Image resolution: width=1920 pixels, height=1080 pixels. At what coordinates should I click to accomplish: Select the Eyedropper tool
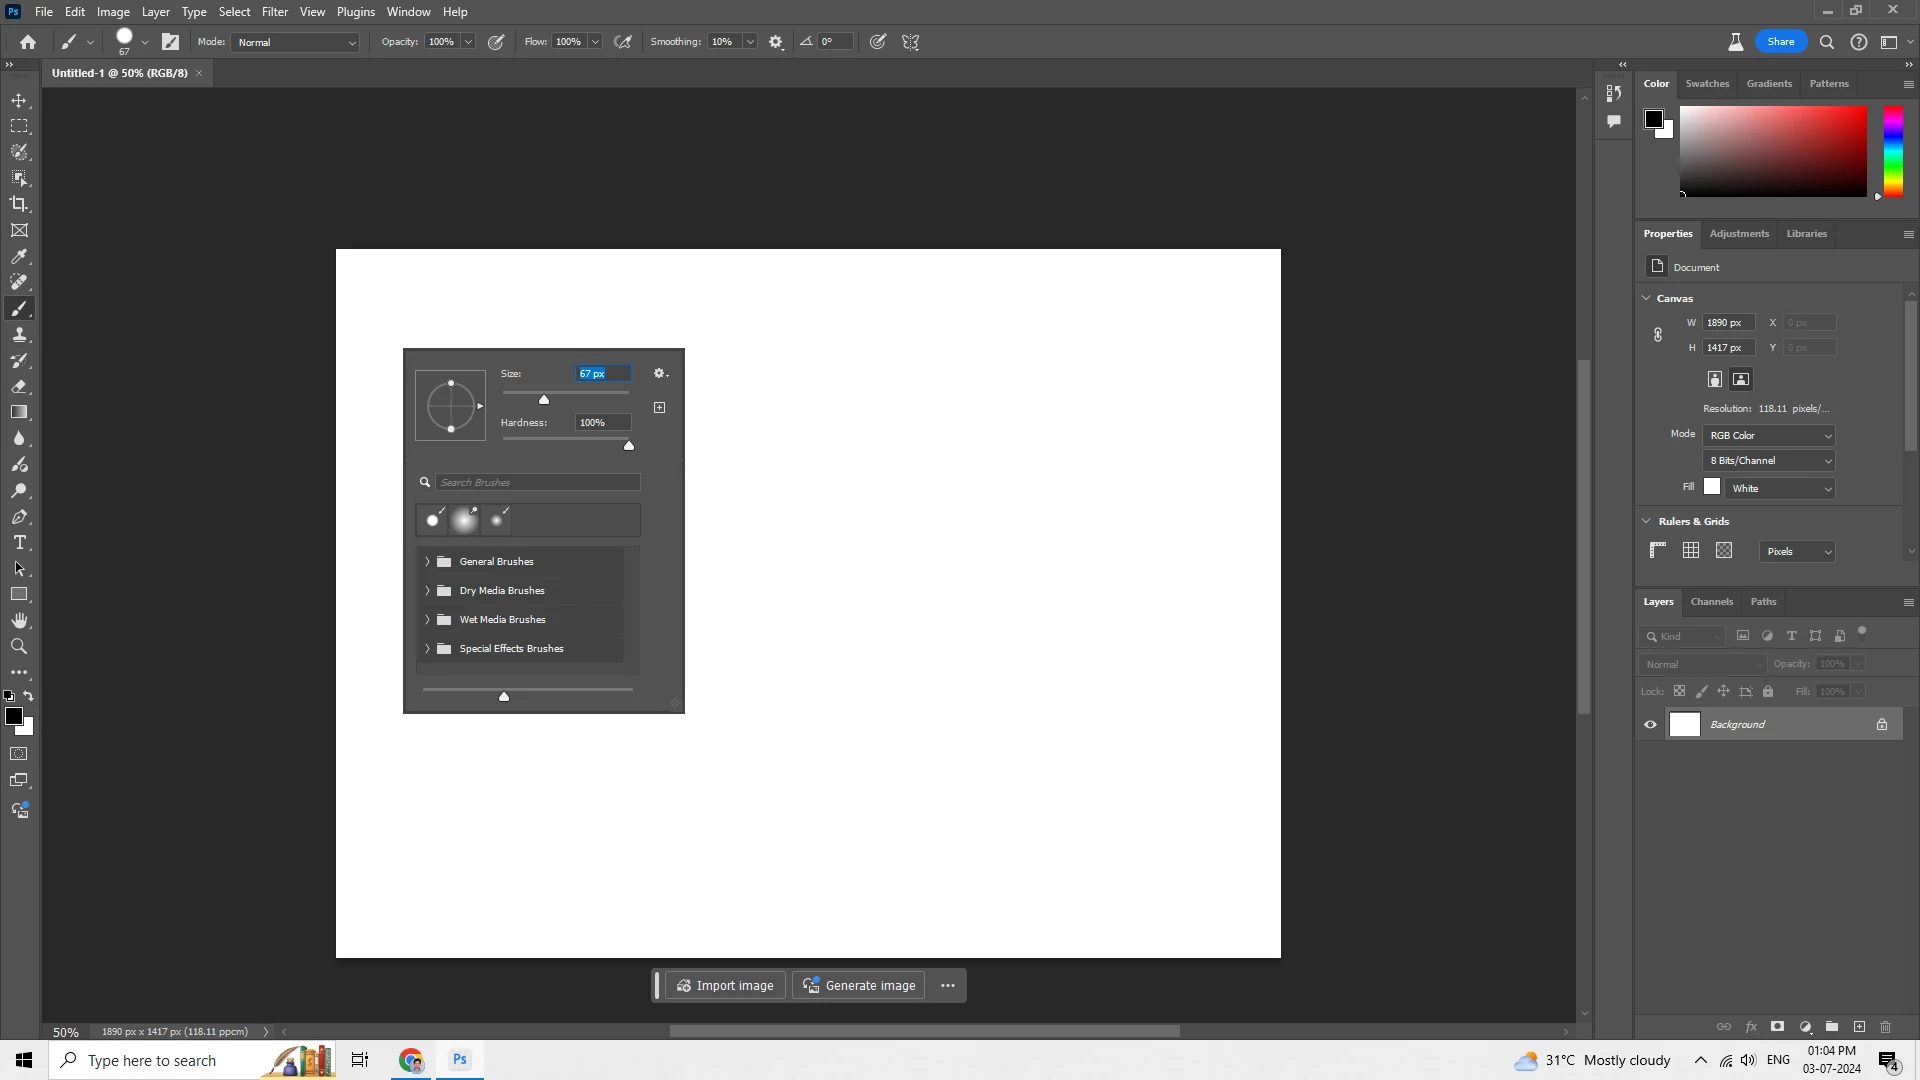(19, 256)
